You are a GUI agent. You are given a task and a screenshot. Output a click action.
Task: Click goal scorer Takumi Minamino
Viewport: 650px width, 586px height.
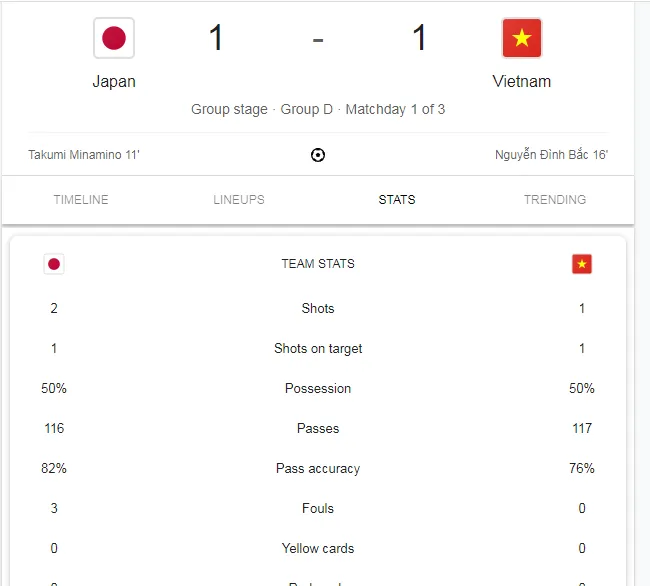point(84,155)
